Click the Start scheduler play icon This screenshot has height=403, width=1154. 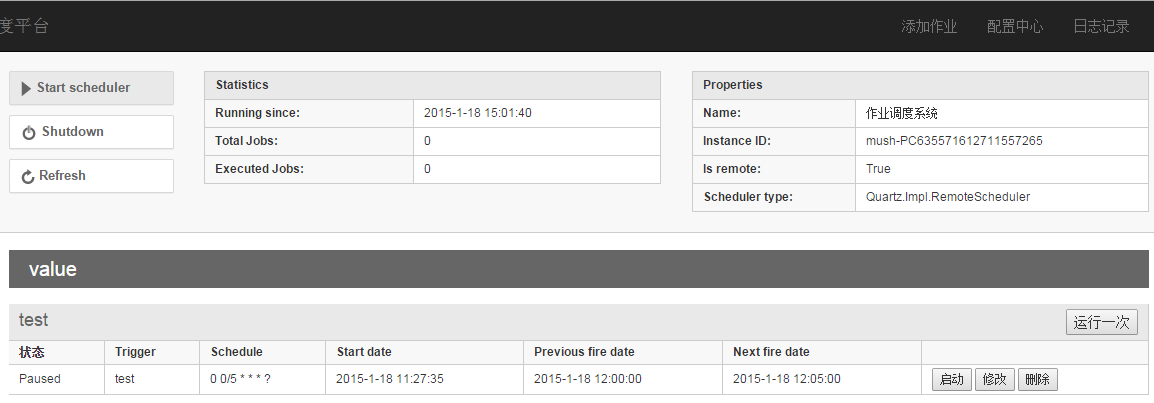(x=26, y=88)
